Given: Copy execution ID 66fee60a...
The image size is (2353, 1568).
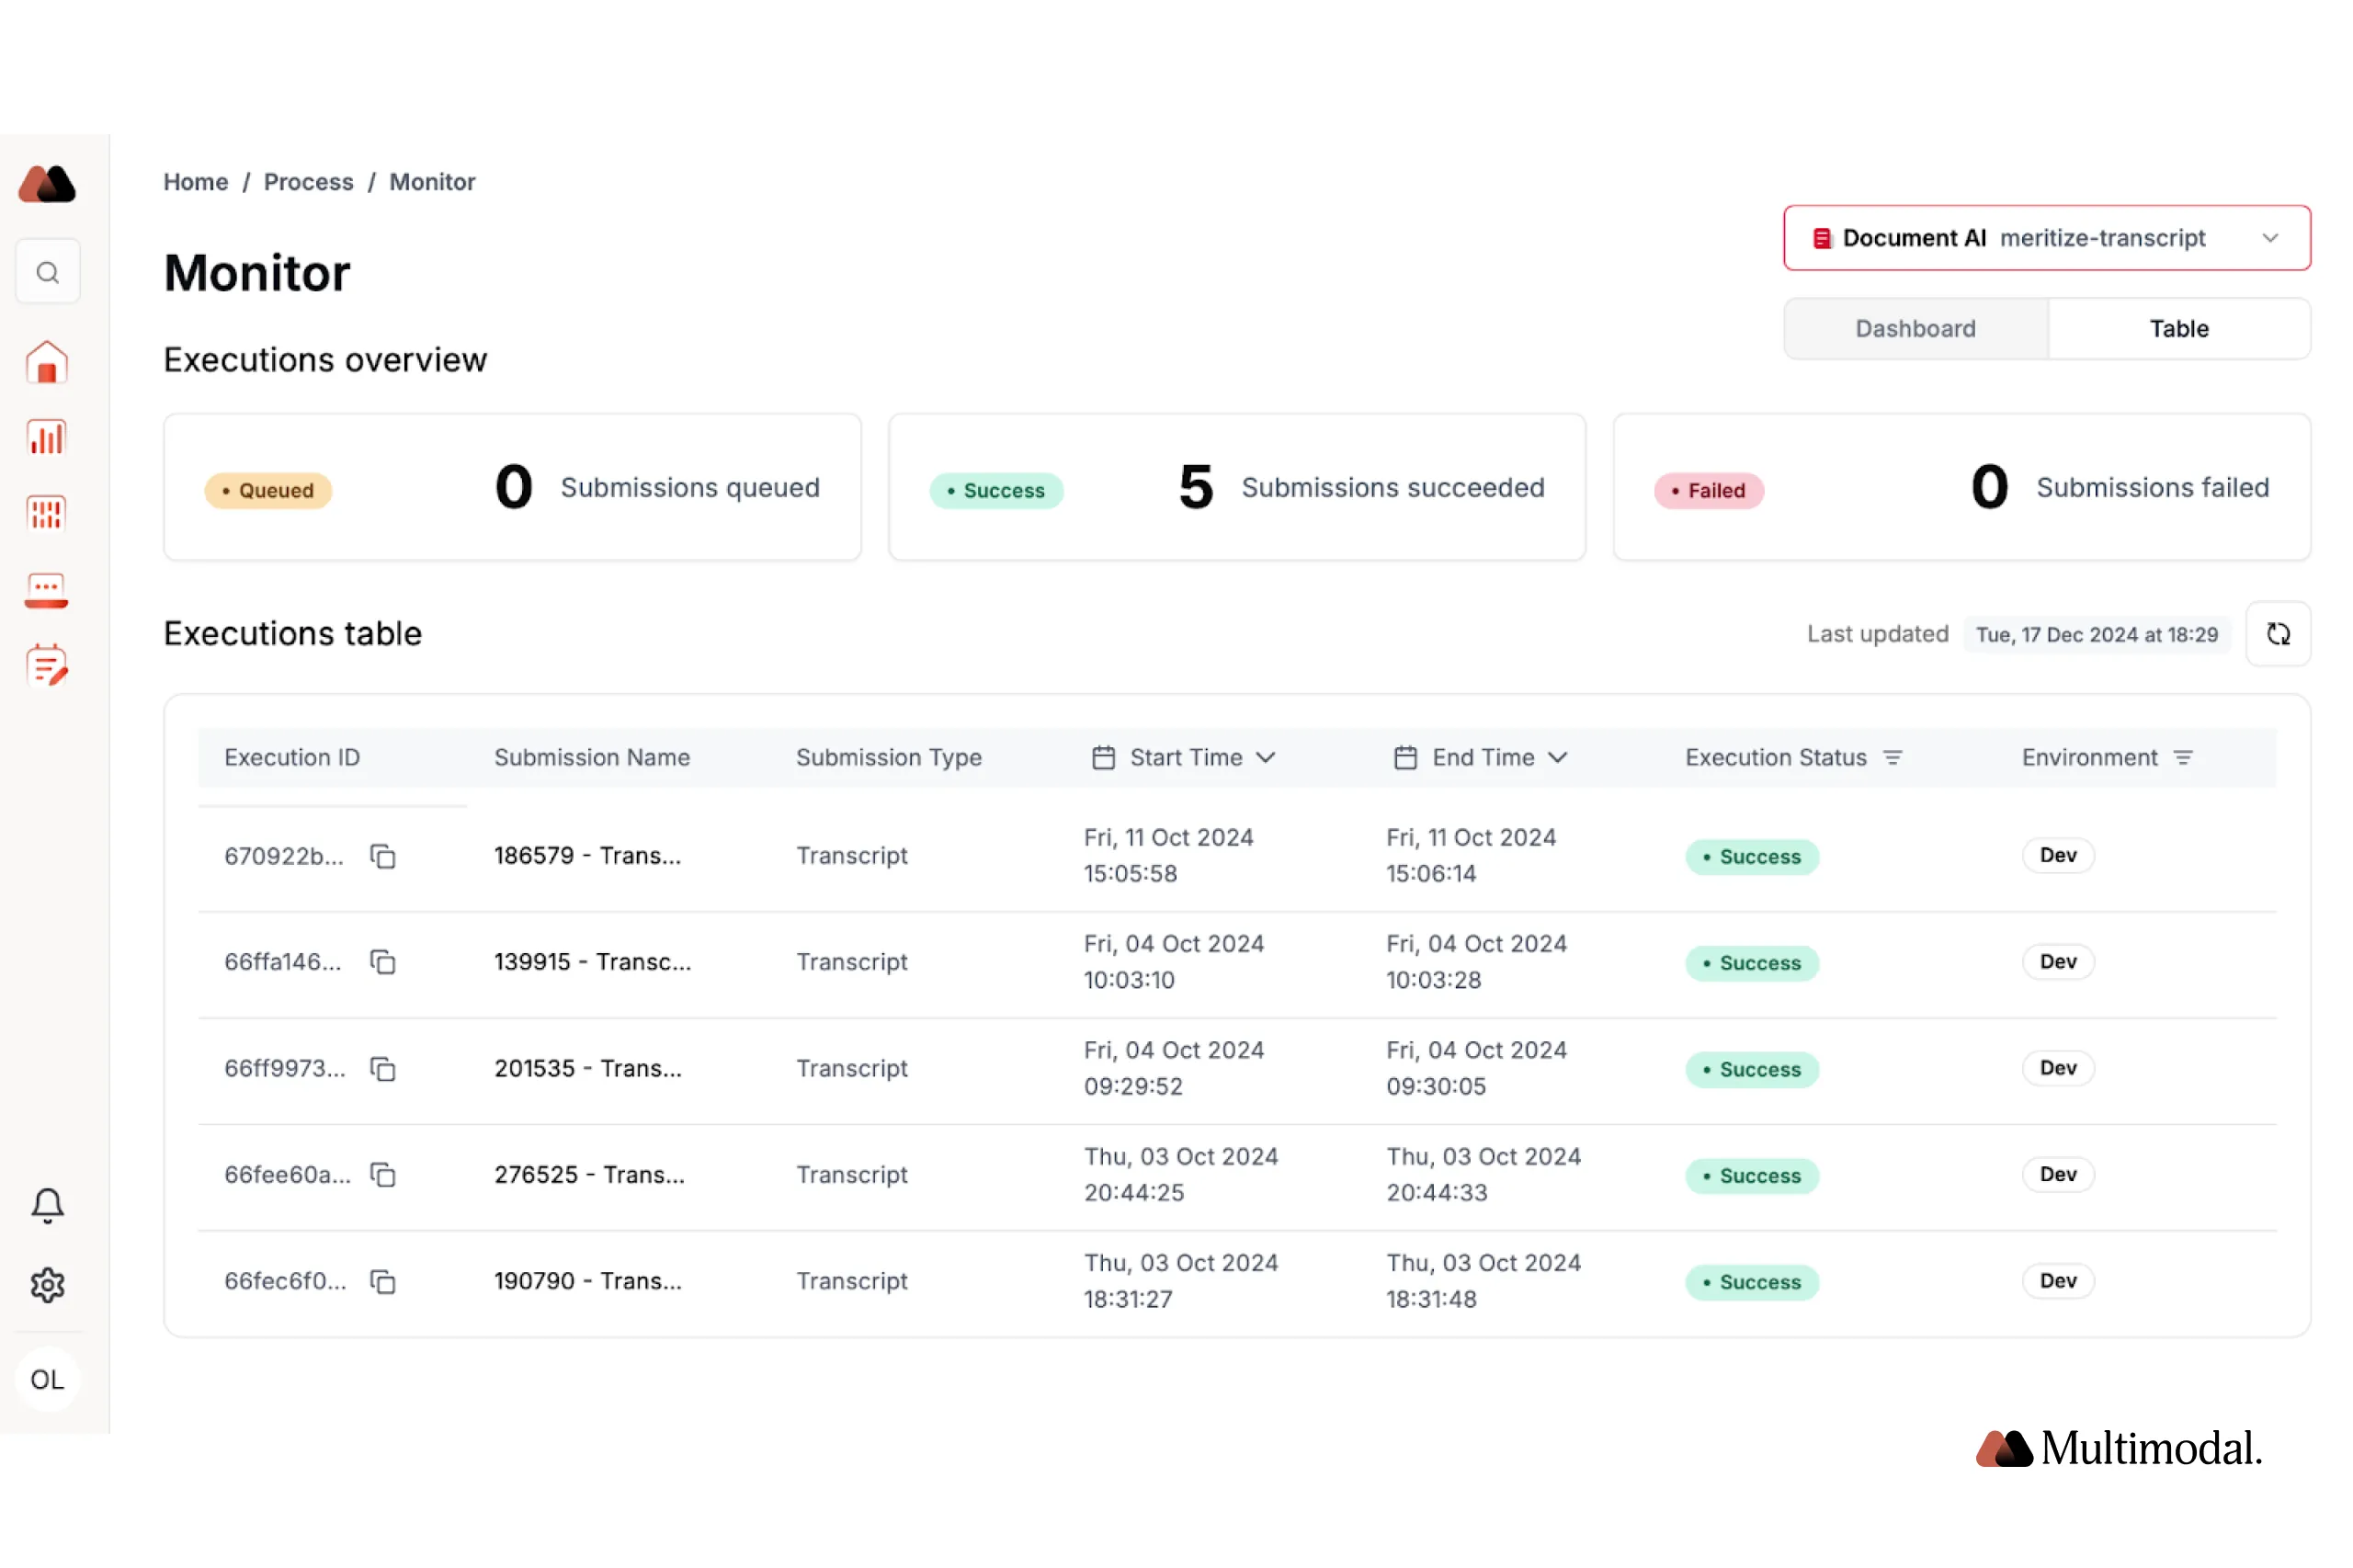Looking at the screenshot, I should [383, 1175].
